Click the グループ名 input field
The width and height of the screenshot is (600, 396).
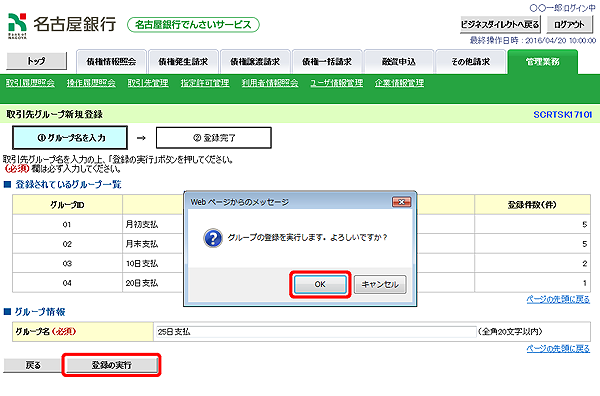[x=316, y=332]
